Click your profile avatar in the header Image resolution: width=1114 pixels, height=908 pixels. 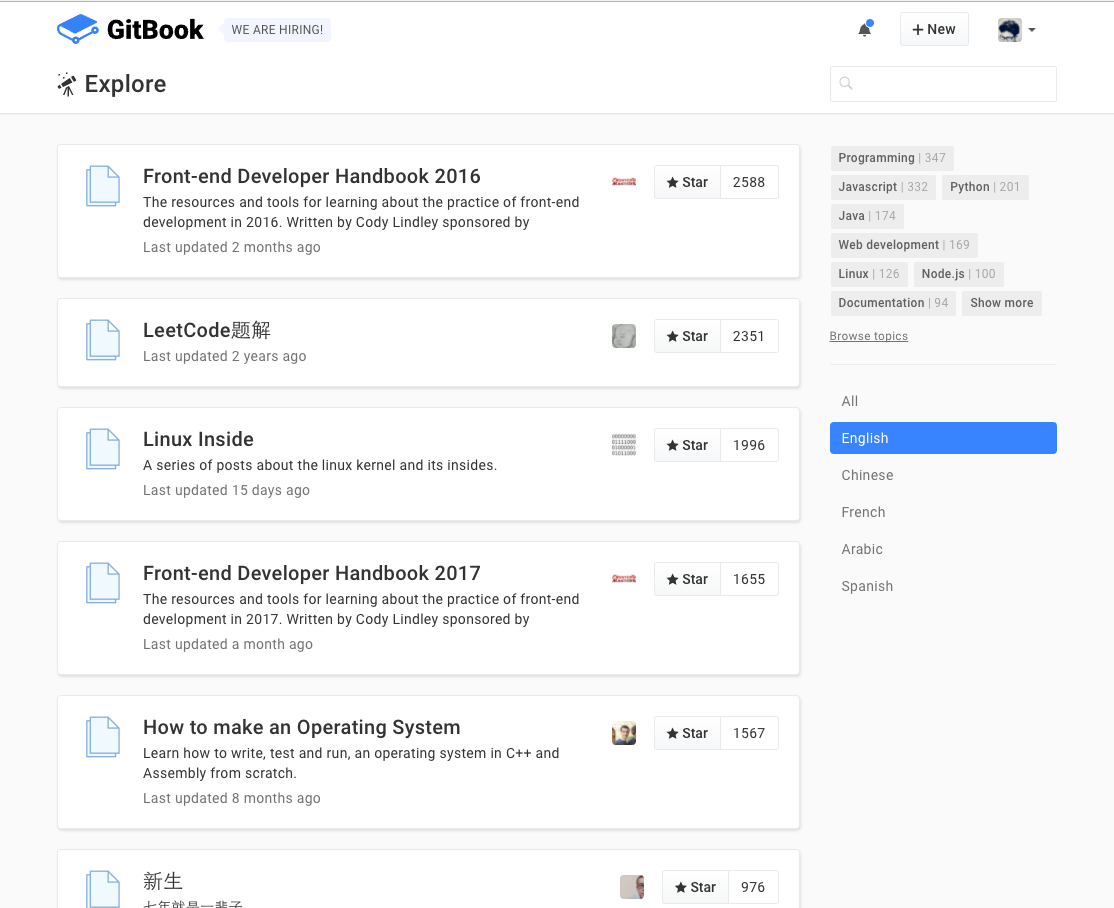pyautogui.click(x=1008, y=29)
